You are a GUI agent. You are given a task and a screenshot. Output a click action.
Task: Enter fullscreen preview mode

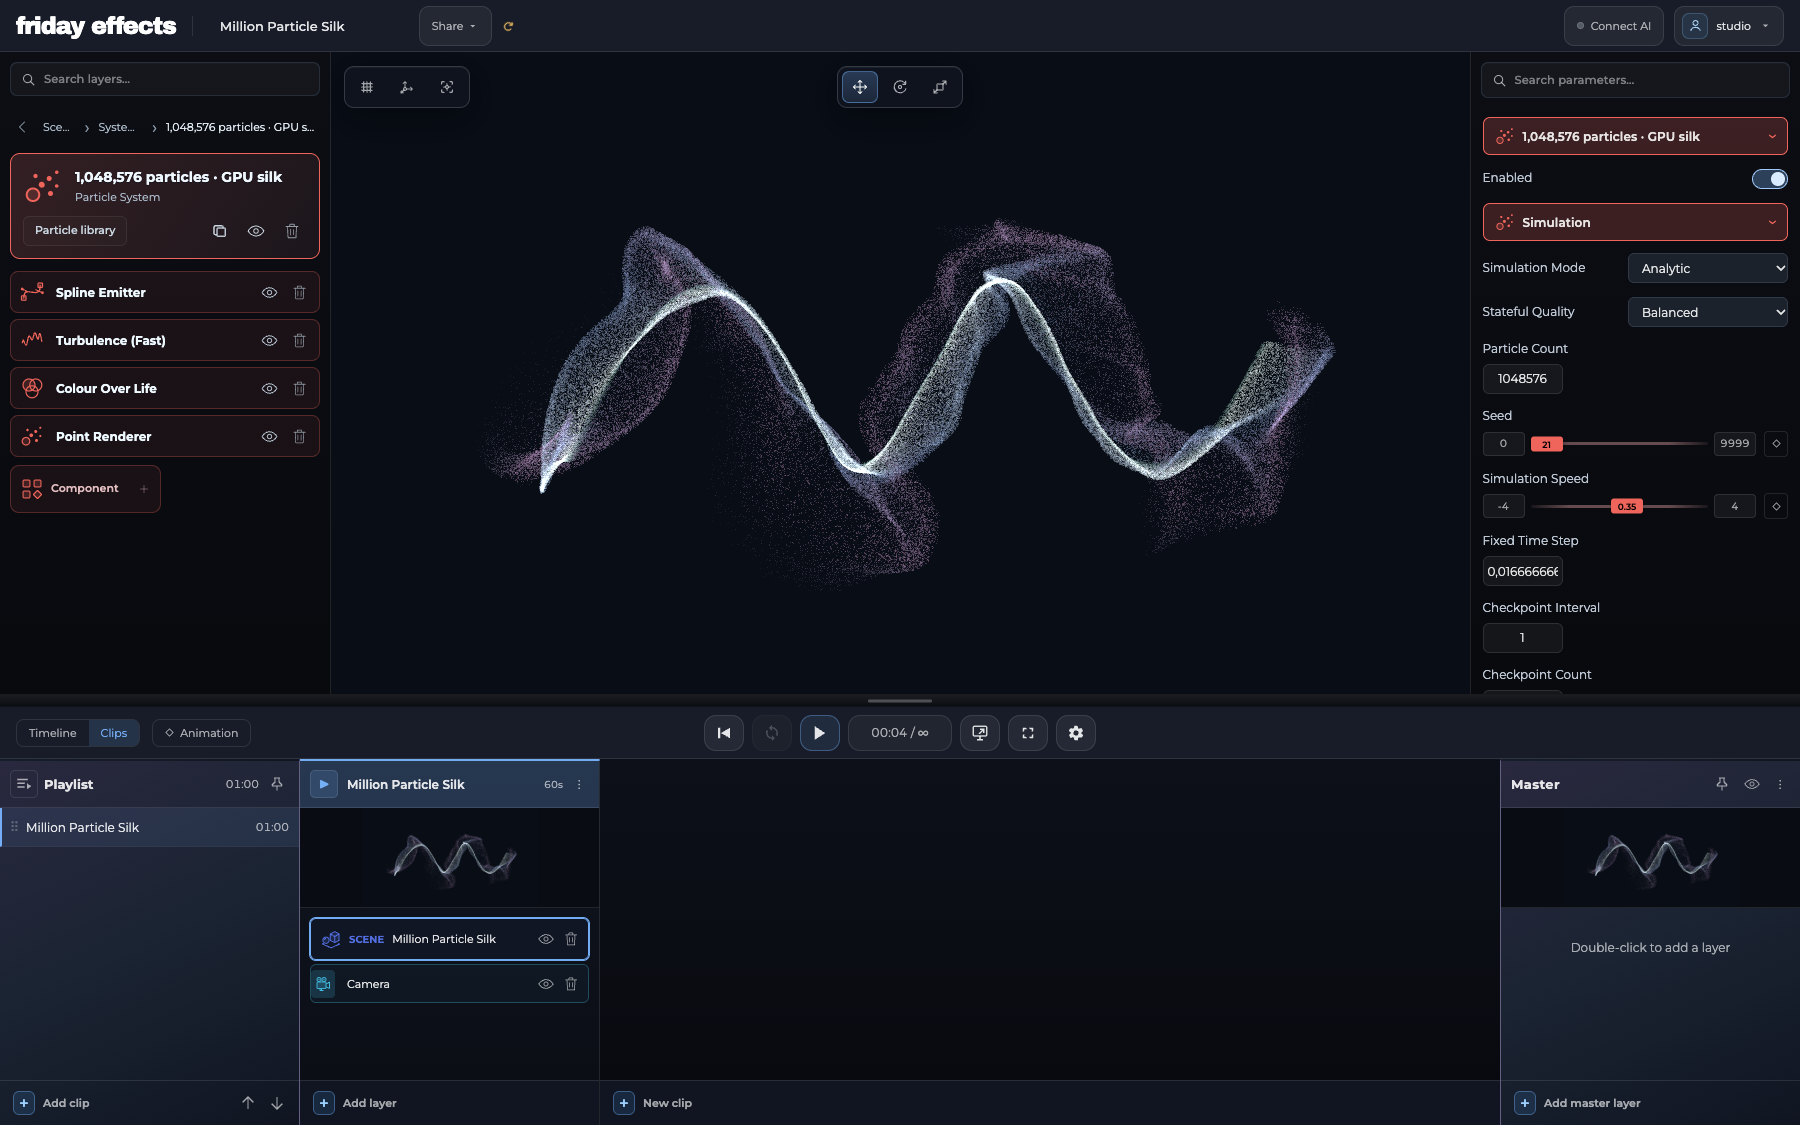click(x=1028, y=733)
